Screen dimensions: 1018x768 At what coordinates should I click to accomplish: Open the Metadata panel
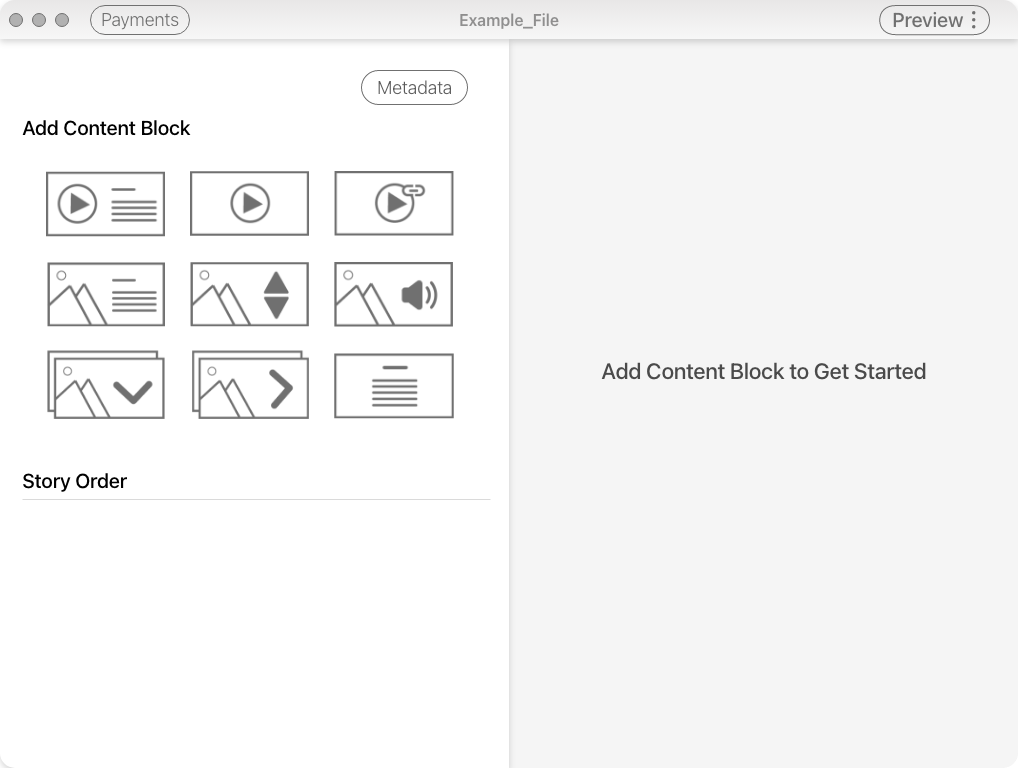coord(413,87)
